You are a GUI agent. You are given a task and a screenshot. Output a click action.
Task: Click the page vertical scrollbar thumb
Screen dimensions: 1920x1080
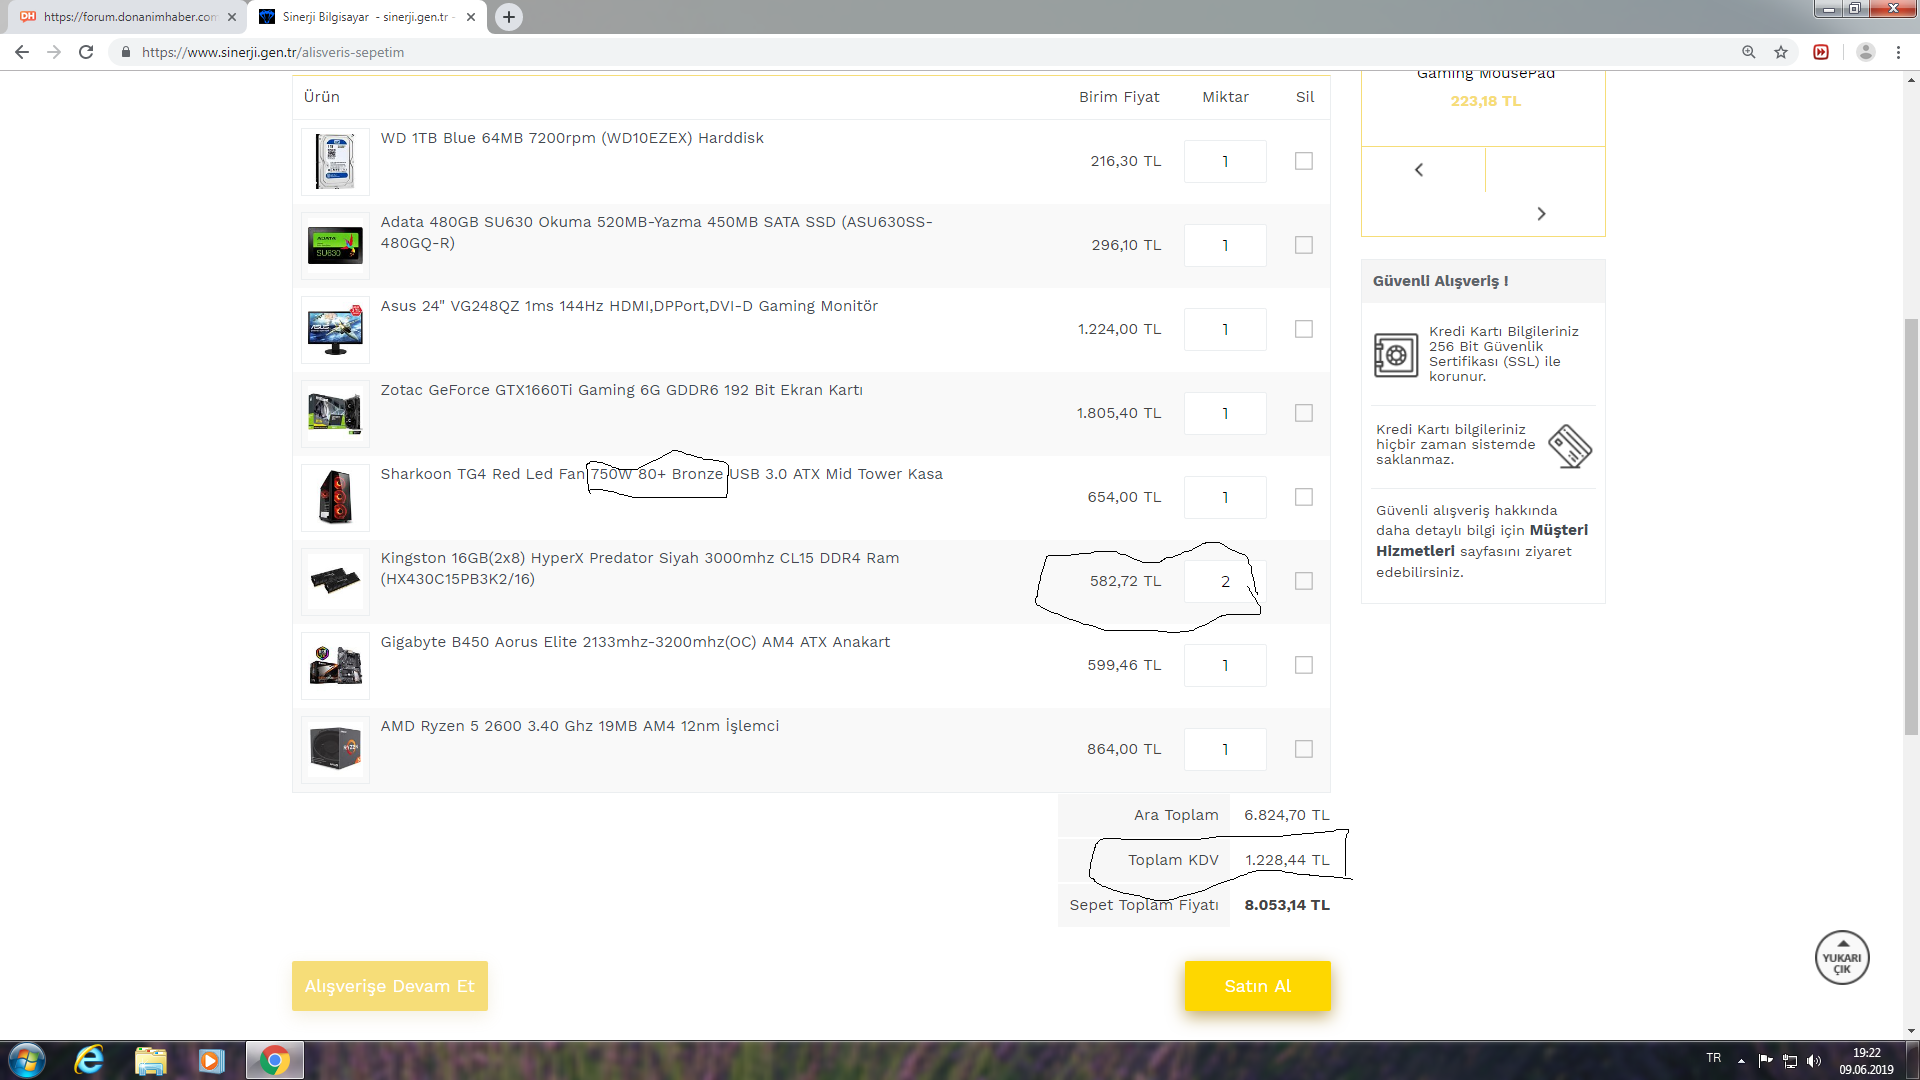coord(1911,527)
